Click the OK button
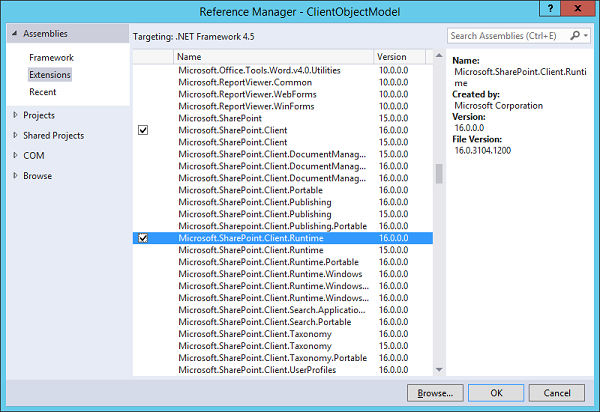The width and height of the screenshot is (600, 412). (496, 393)
